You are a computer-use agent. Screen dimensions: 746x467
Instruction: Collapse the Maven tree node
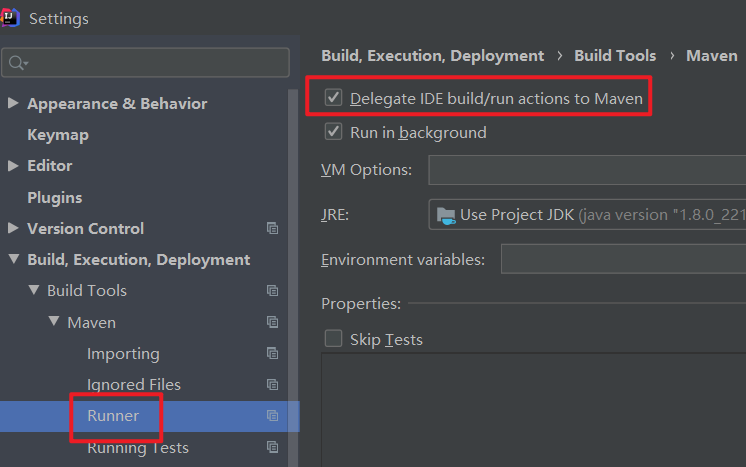click(54, 321)
